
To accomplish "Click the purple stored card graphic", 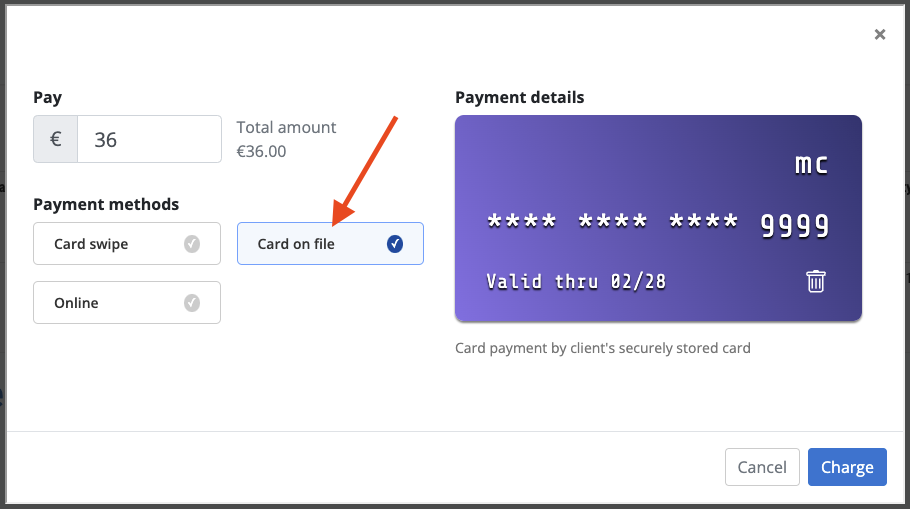I will pos(658,218).
